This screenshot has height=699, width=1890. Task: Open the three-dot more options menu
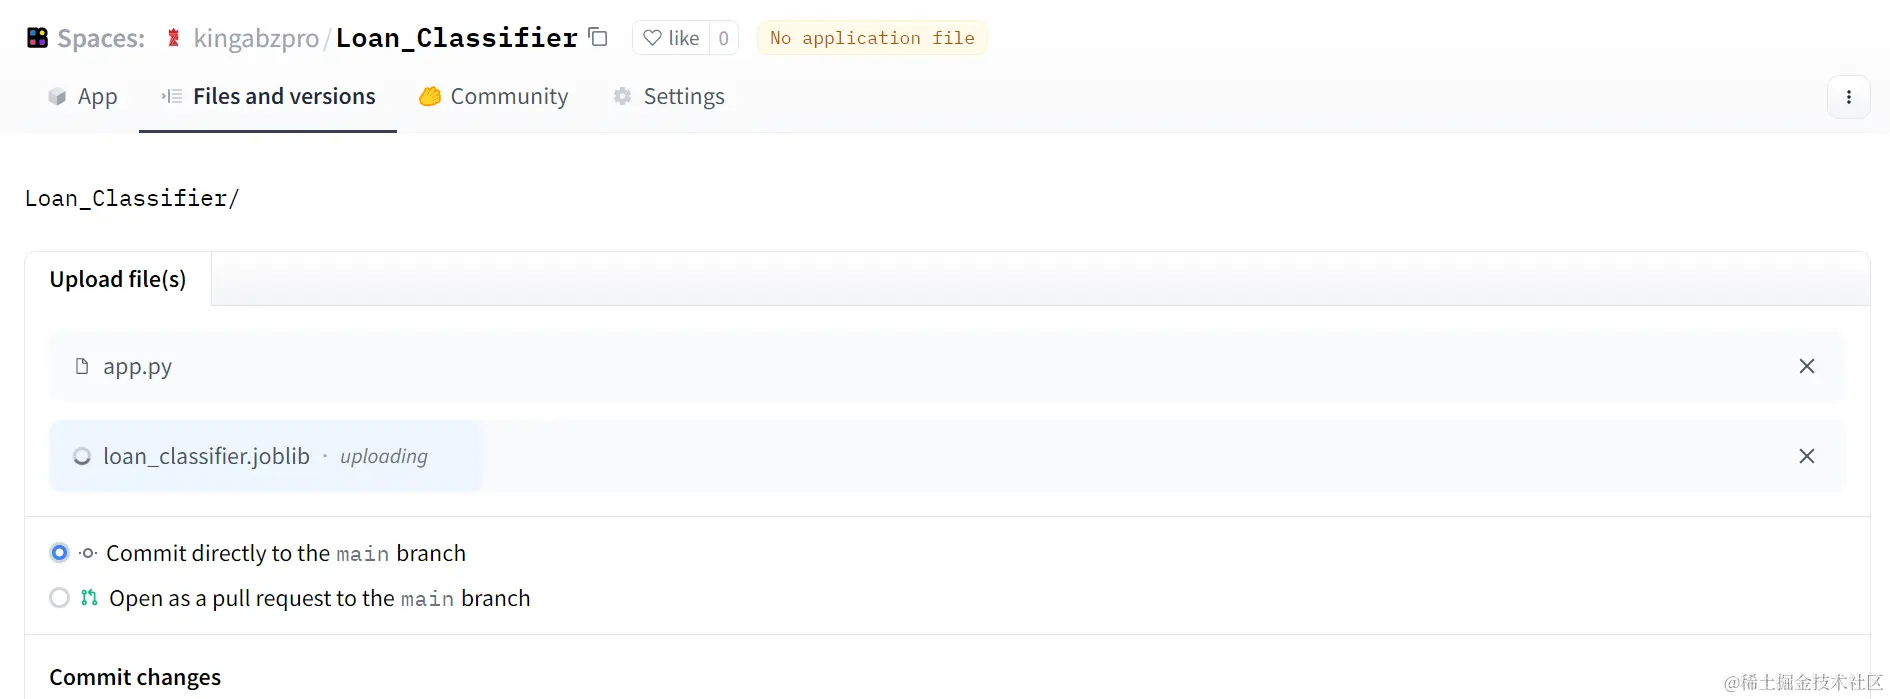tap(1849, 97)
